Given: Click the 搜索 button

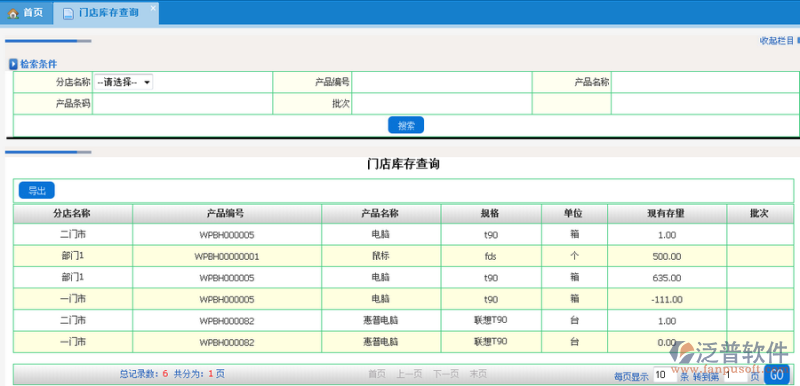Looking at the screenshot, I should point(406,125).
